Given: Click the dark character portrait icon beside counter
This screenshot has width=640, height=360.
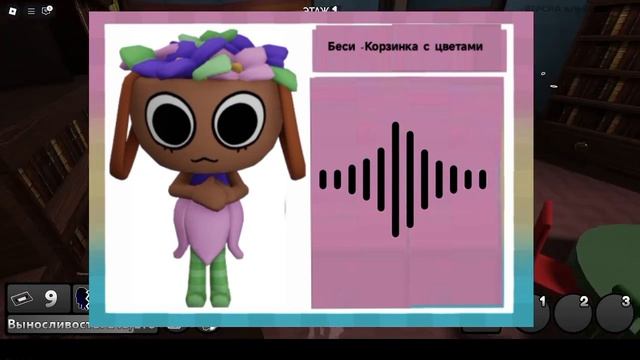Looking at the screenshot, I should (81, 299).
